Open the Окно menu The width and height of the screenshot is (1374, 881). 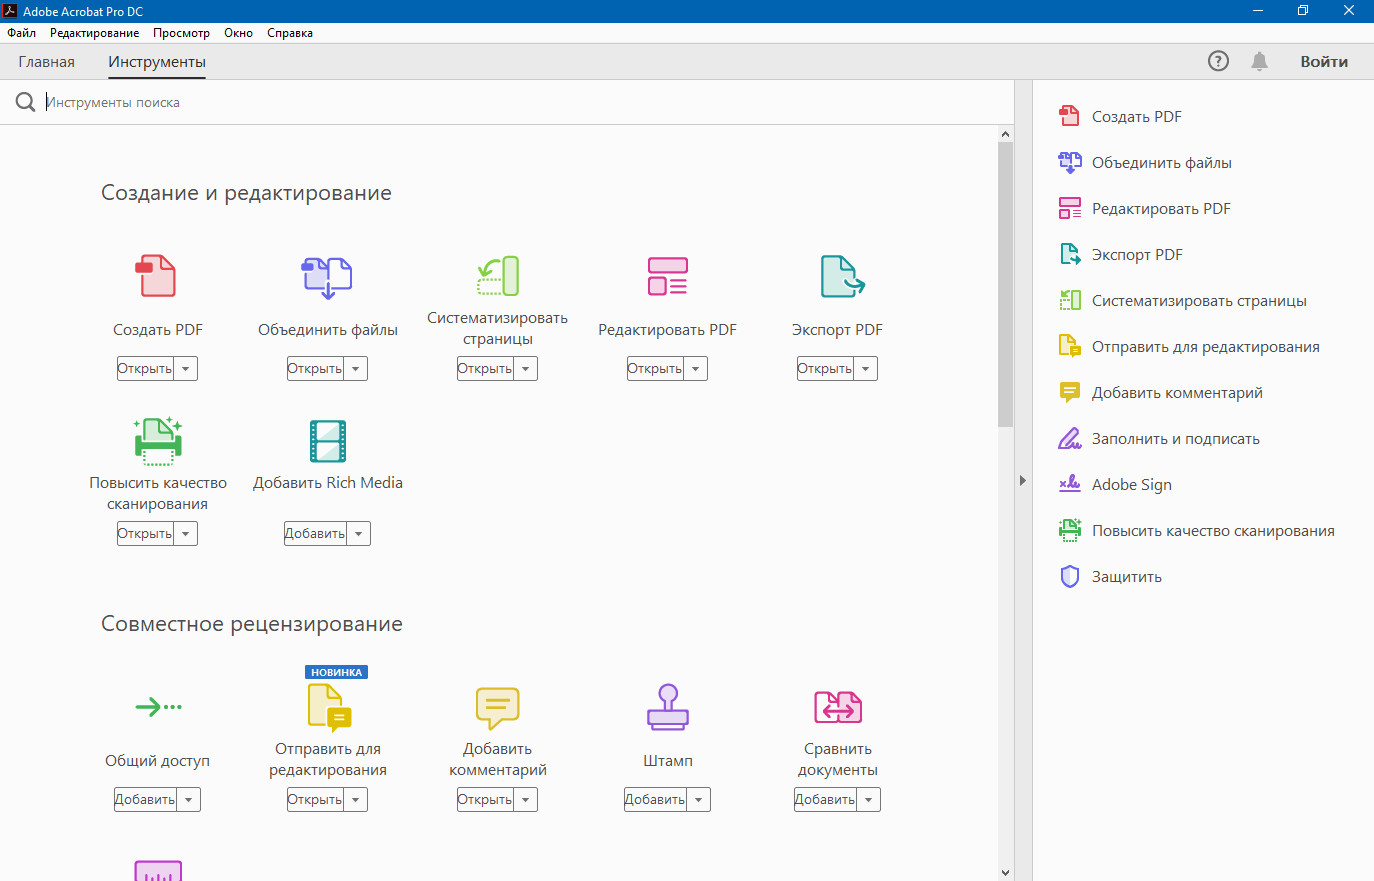238,33
